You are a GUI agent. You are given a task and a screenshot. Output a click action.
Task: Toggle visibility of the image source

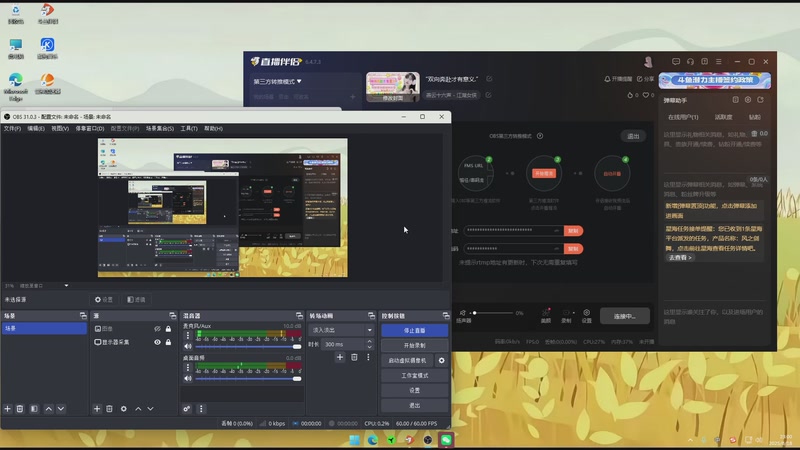pyautogui.click(x=157, y=329)
